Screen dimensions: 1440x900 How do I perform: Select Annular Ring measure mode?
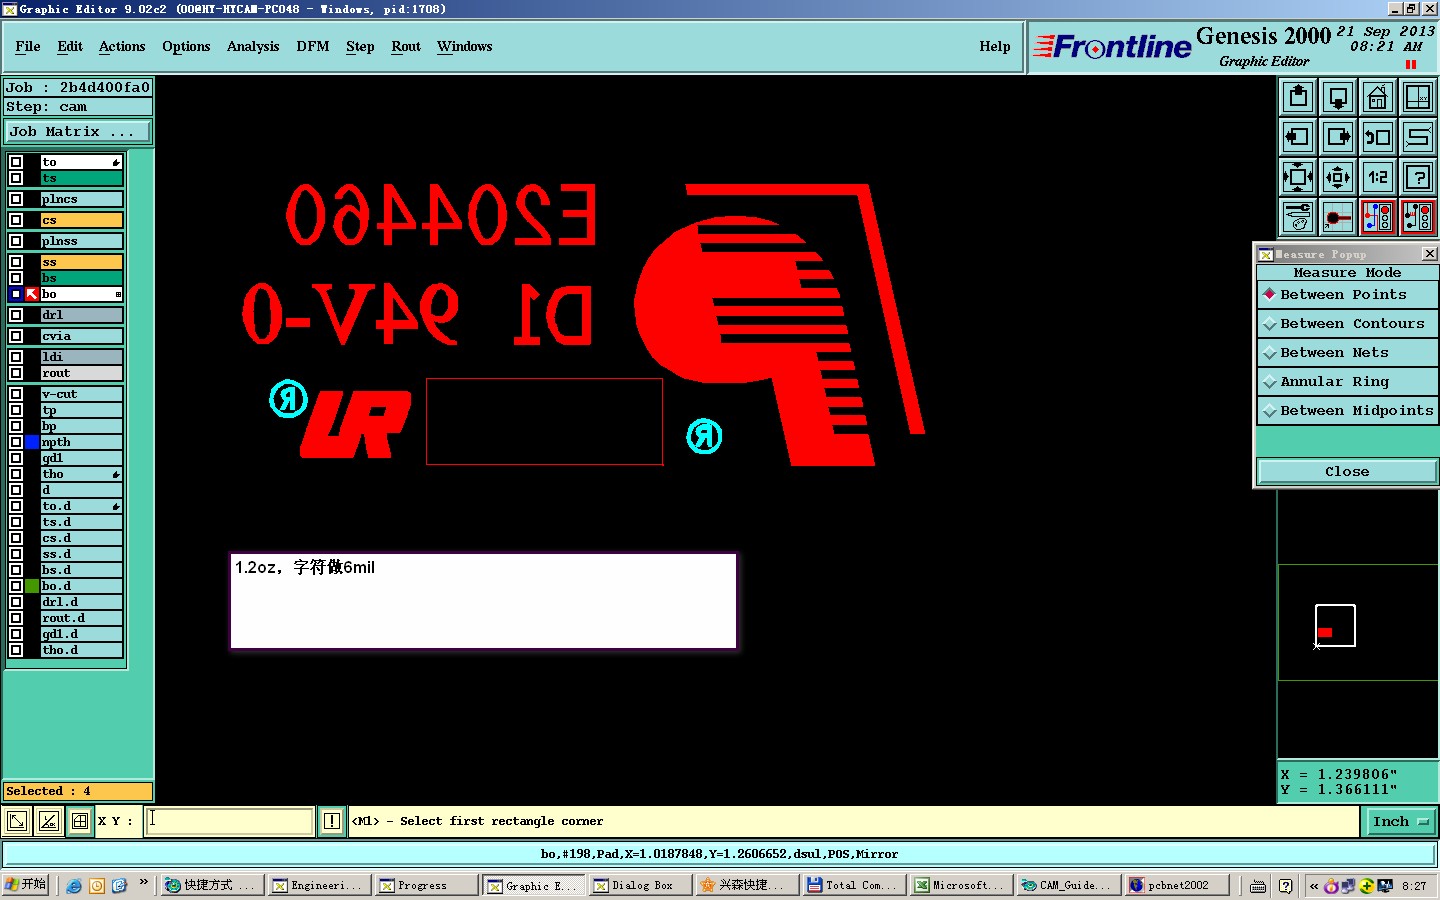pyautogui.click(x=1347, y=382)
